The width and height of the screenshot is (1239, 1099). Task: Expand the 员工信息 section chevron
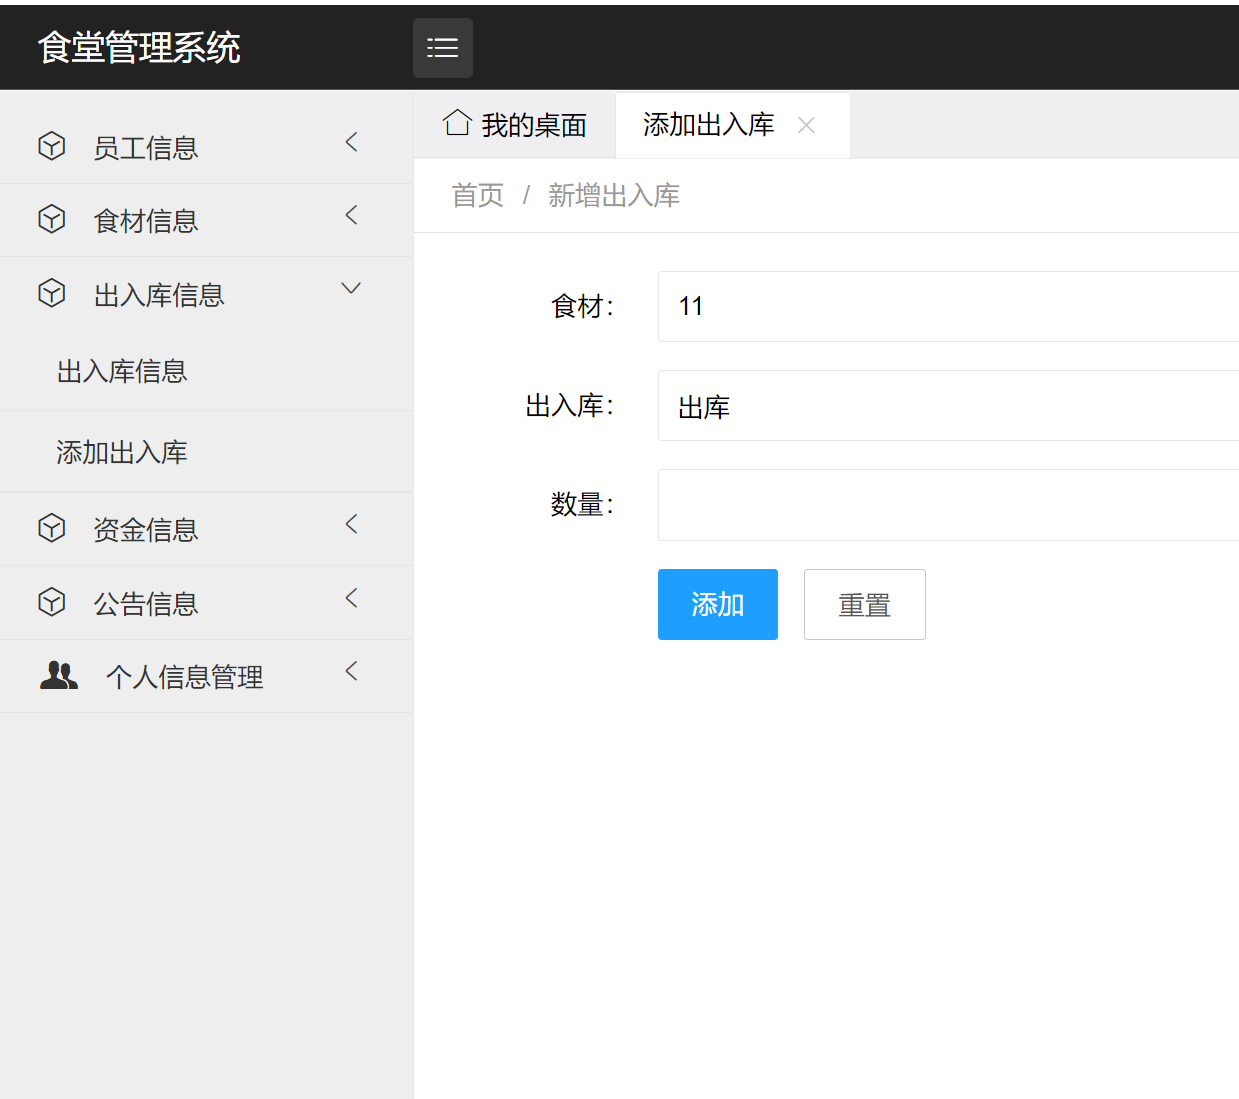click(351, 142)
